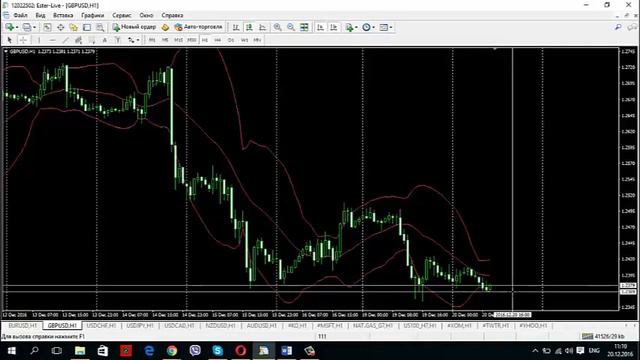Screen dimensions: 640x360
Task: Draw a vertical line tool
Action: (39, 40)
